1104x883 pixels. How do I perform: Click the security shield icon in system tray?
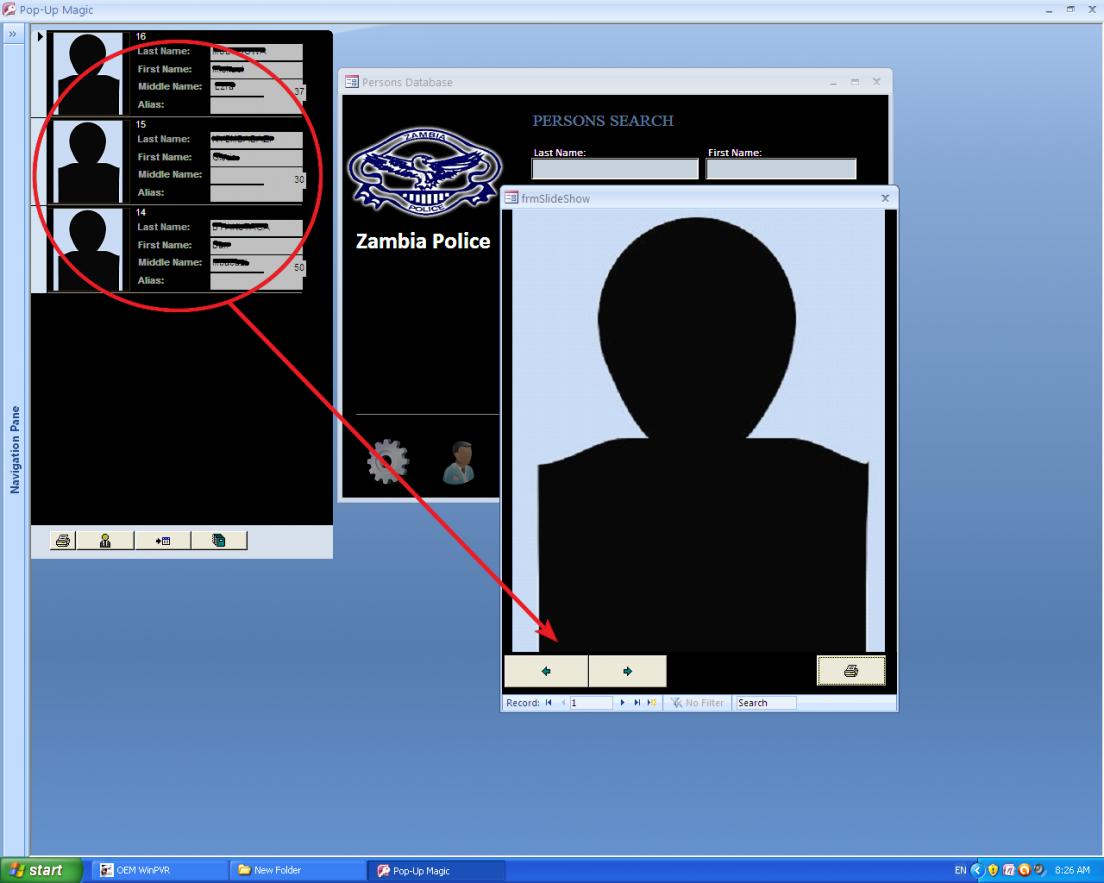(993, 870)
